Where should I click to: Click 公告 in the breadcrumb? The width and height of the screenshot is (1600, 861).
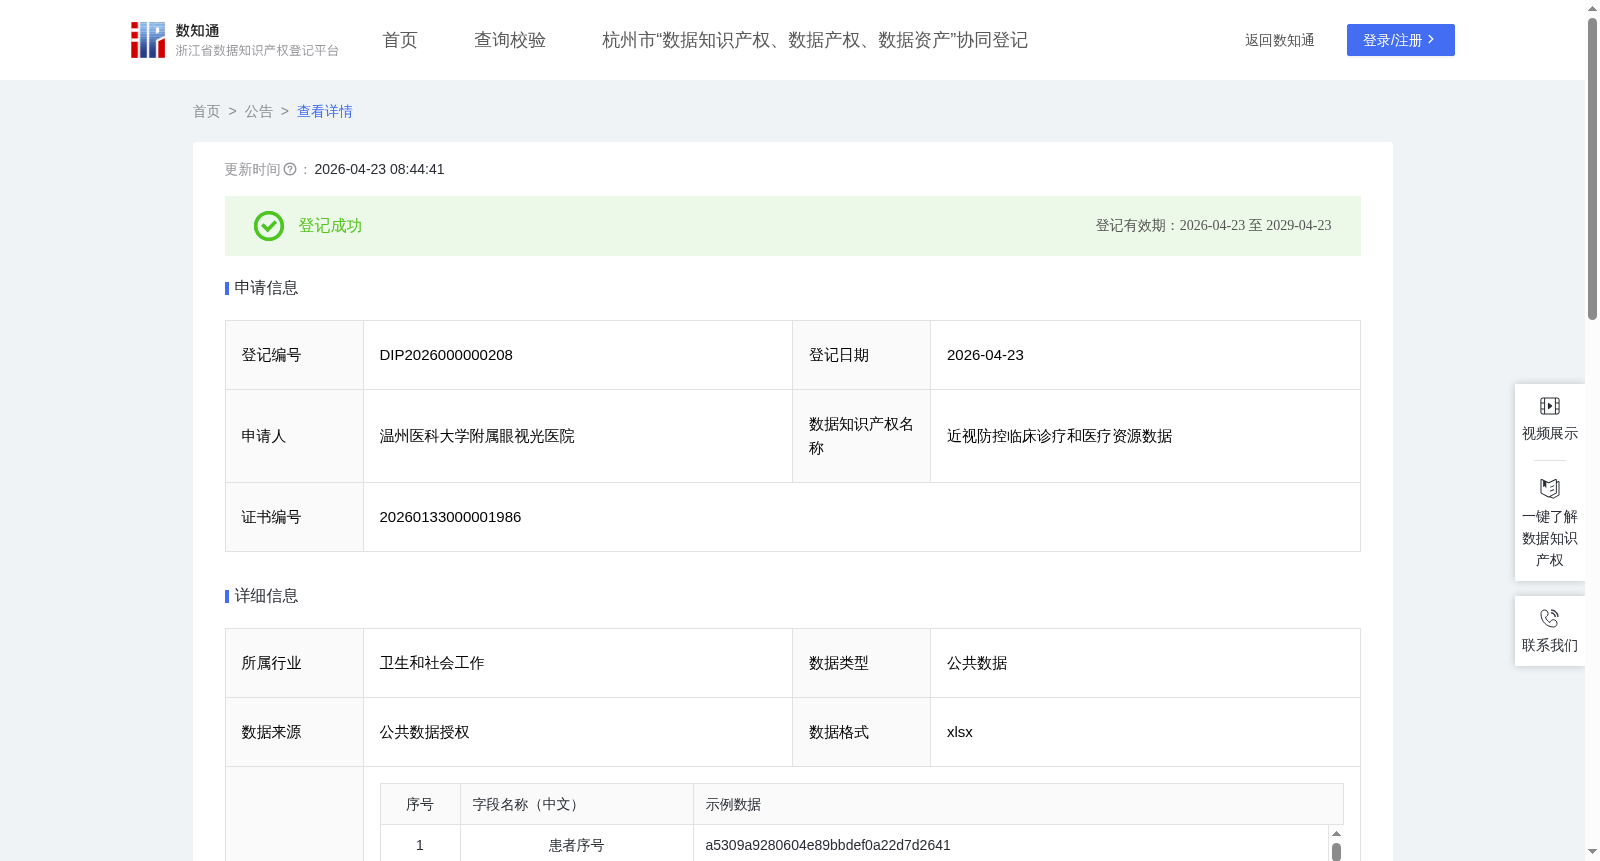(x=258, y=112)
